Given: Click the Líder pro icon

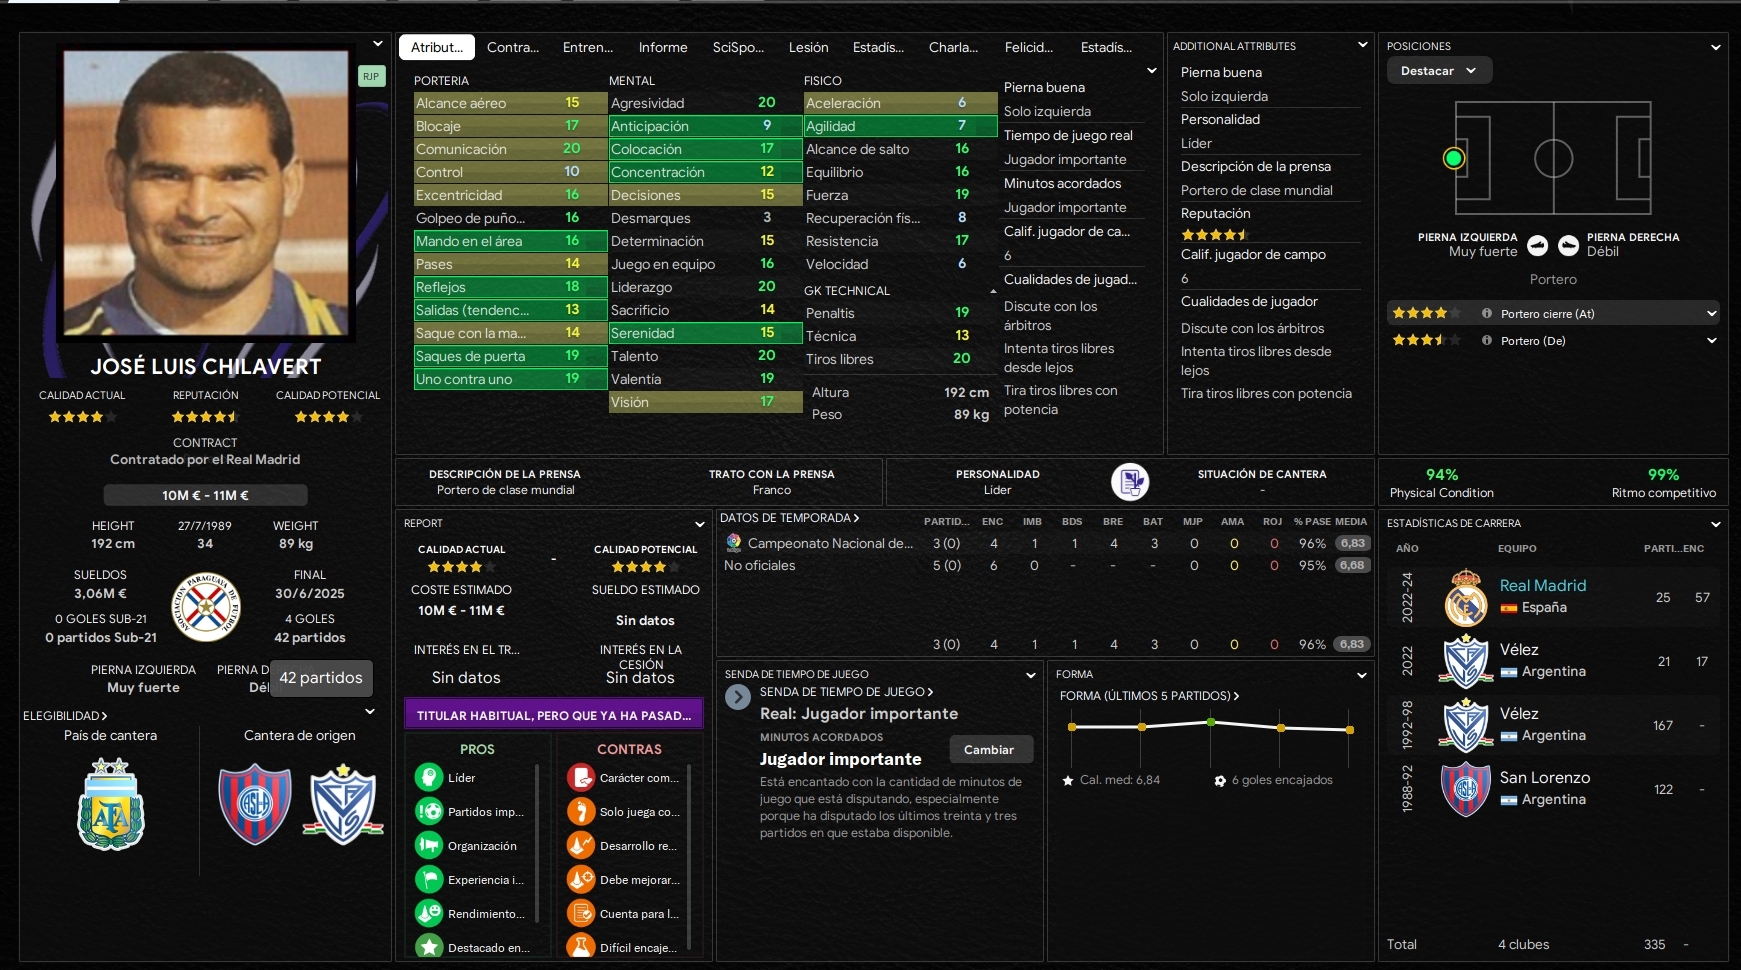Looking at the screenshot, I should pyautogui.click(x=429, y=777).
